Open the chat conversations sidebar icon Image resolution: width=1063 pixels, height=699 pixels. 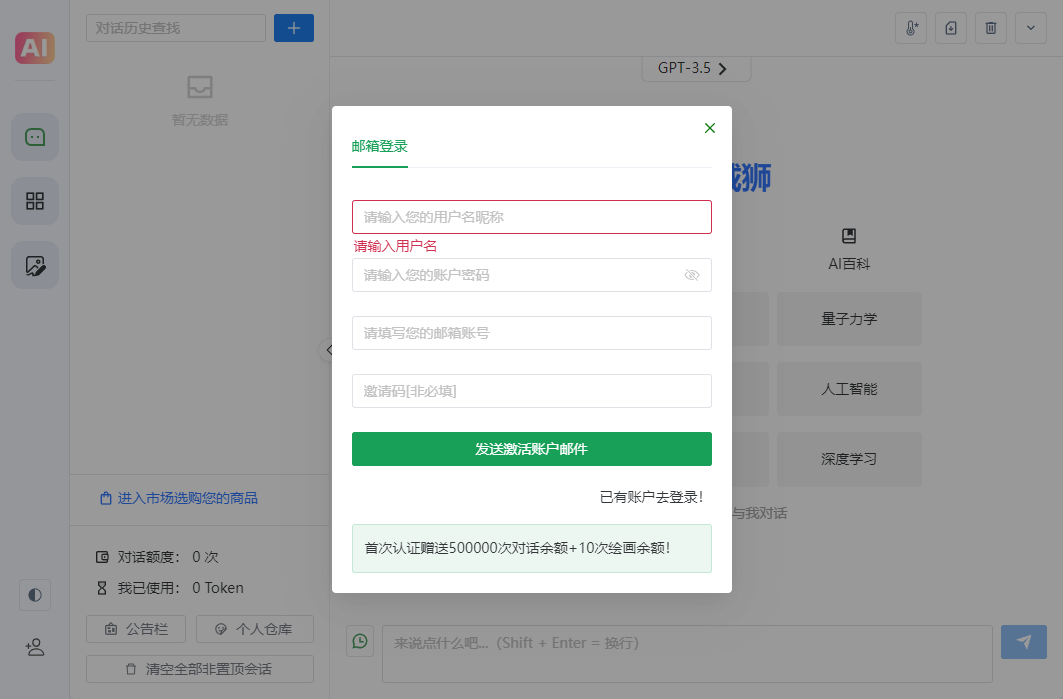click(x=34, y=137)
